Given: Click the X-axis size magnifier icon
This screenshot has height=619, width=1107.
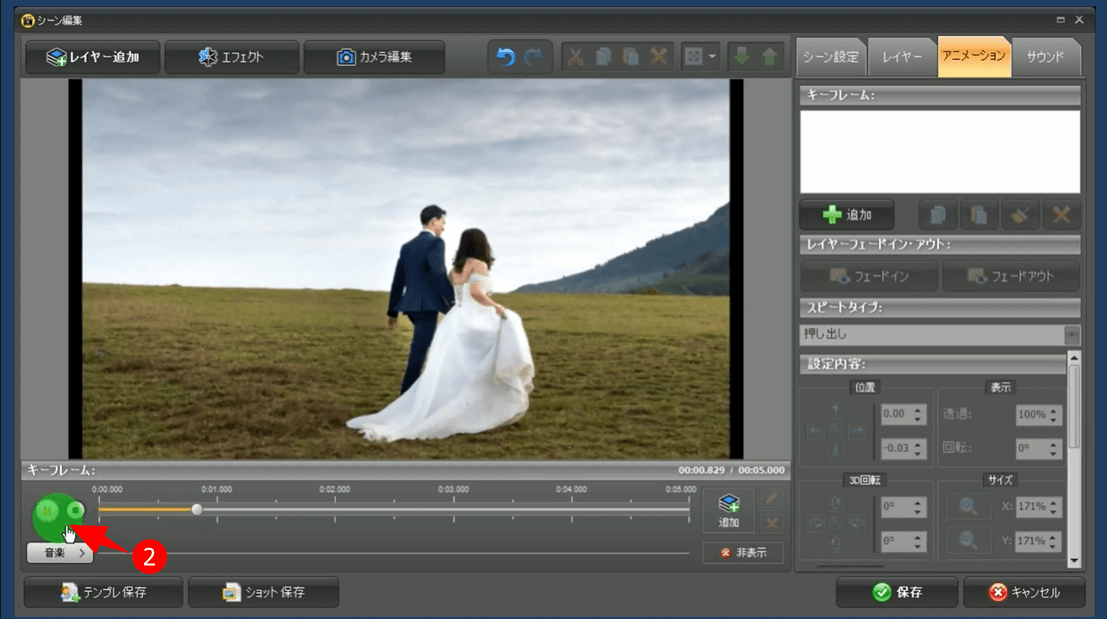Looking at the screenshot, I should pos(967,507).
